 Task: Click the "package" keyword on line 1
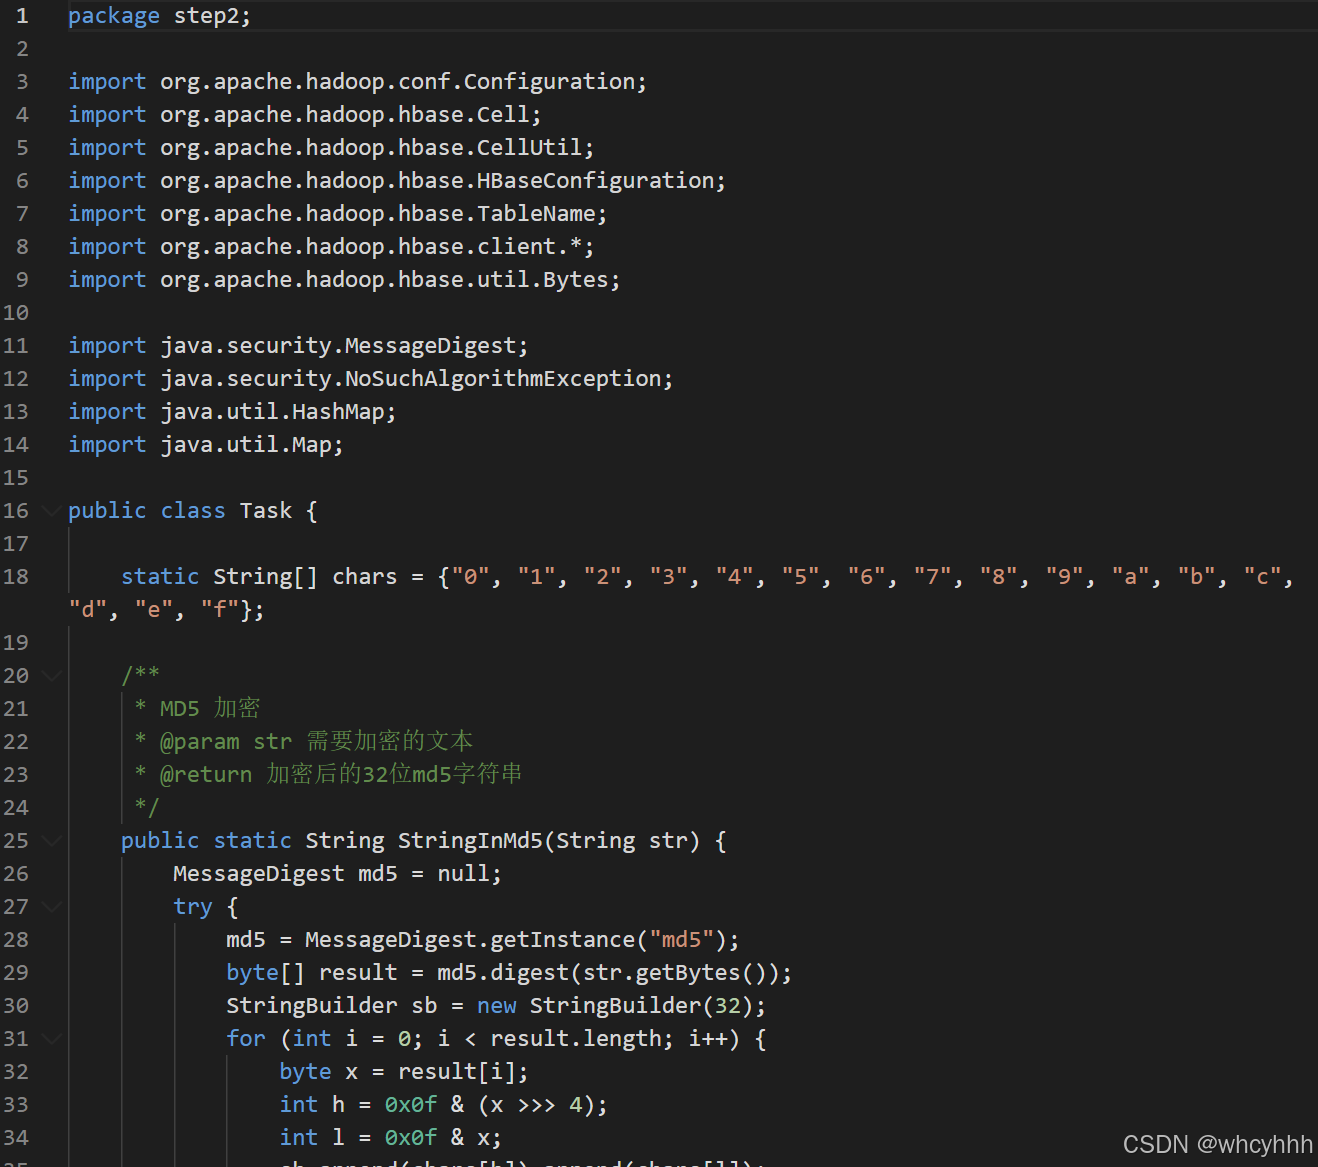[x=114, y=16]
